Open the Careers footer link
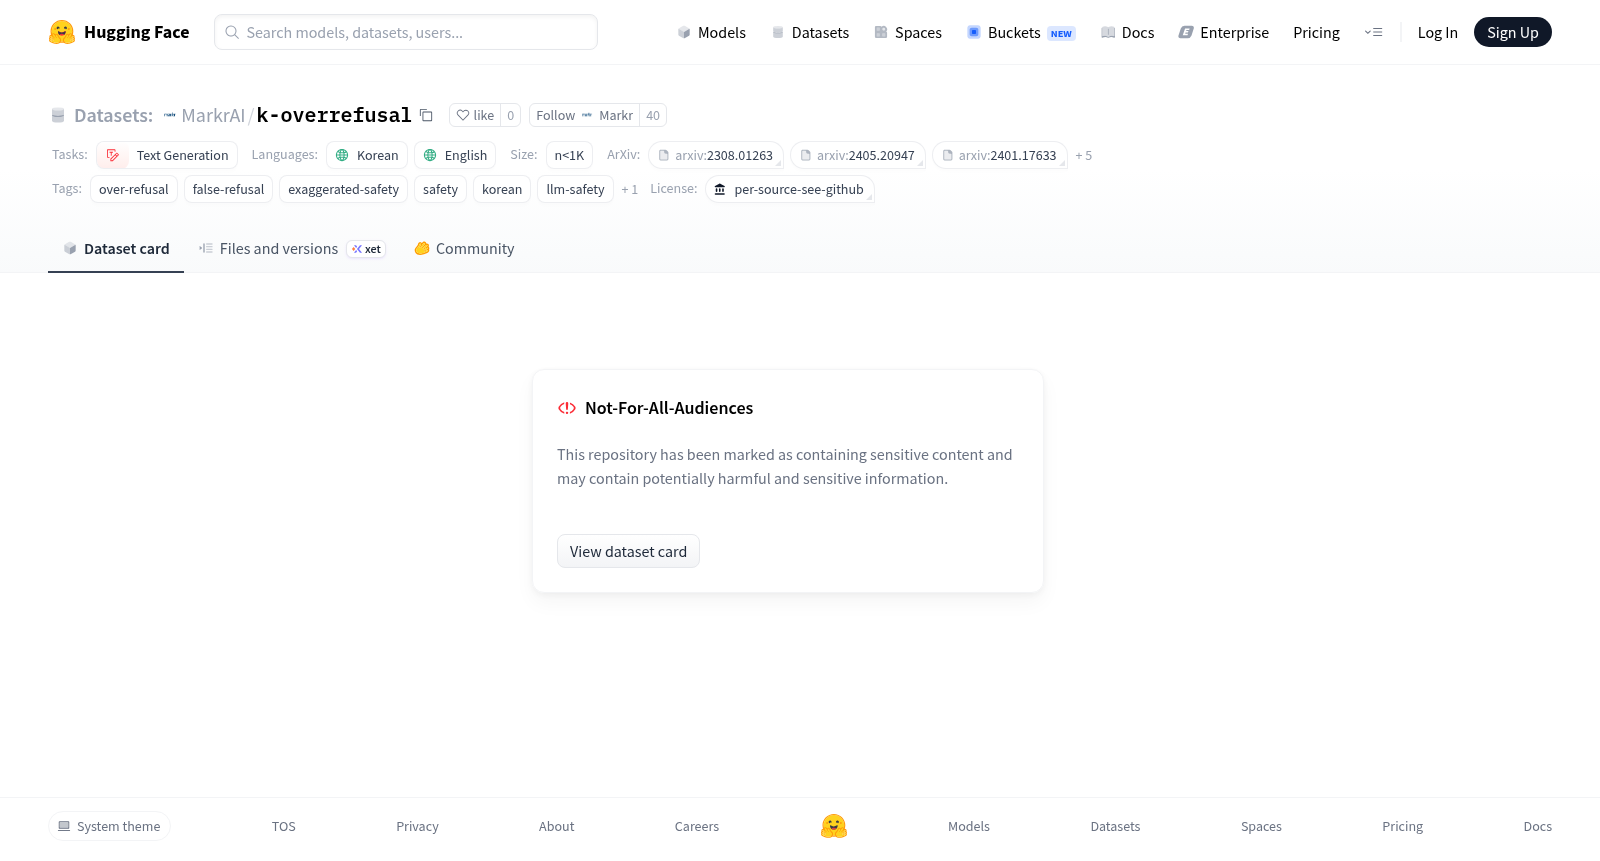The image size is (1600, 861). 697,826
